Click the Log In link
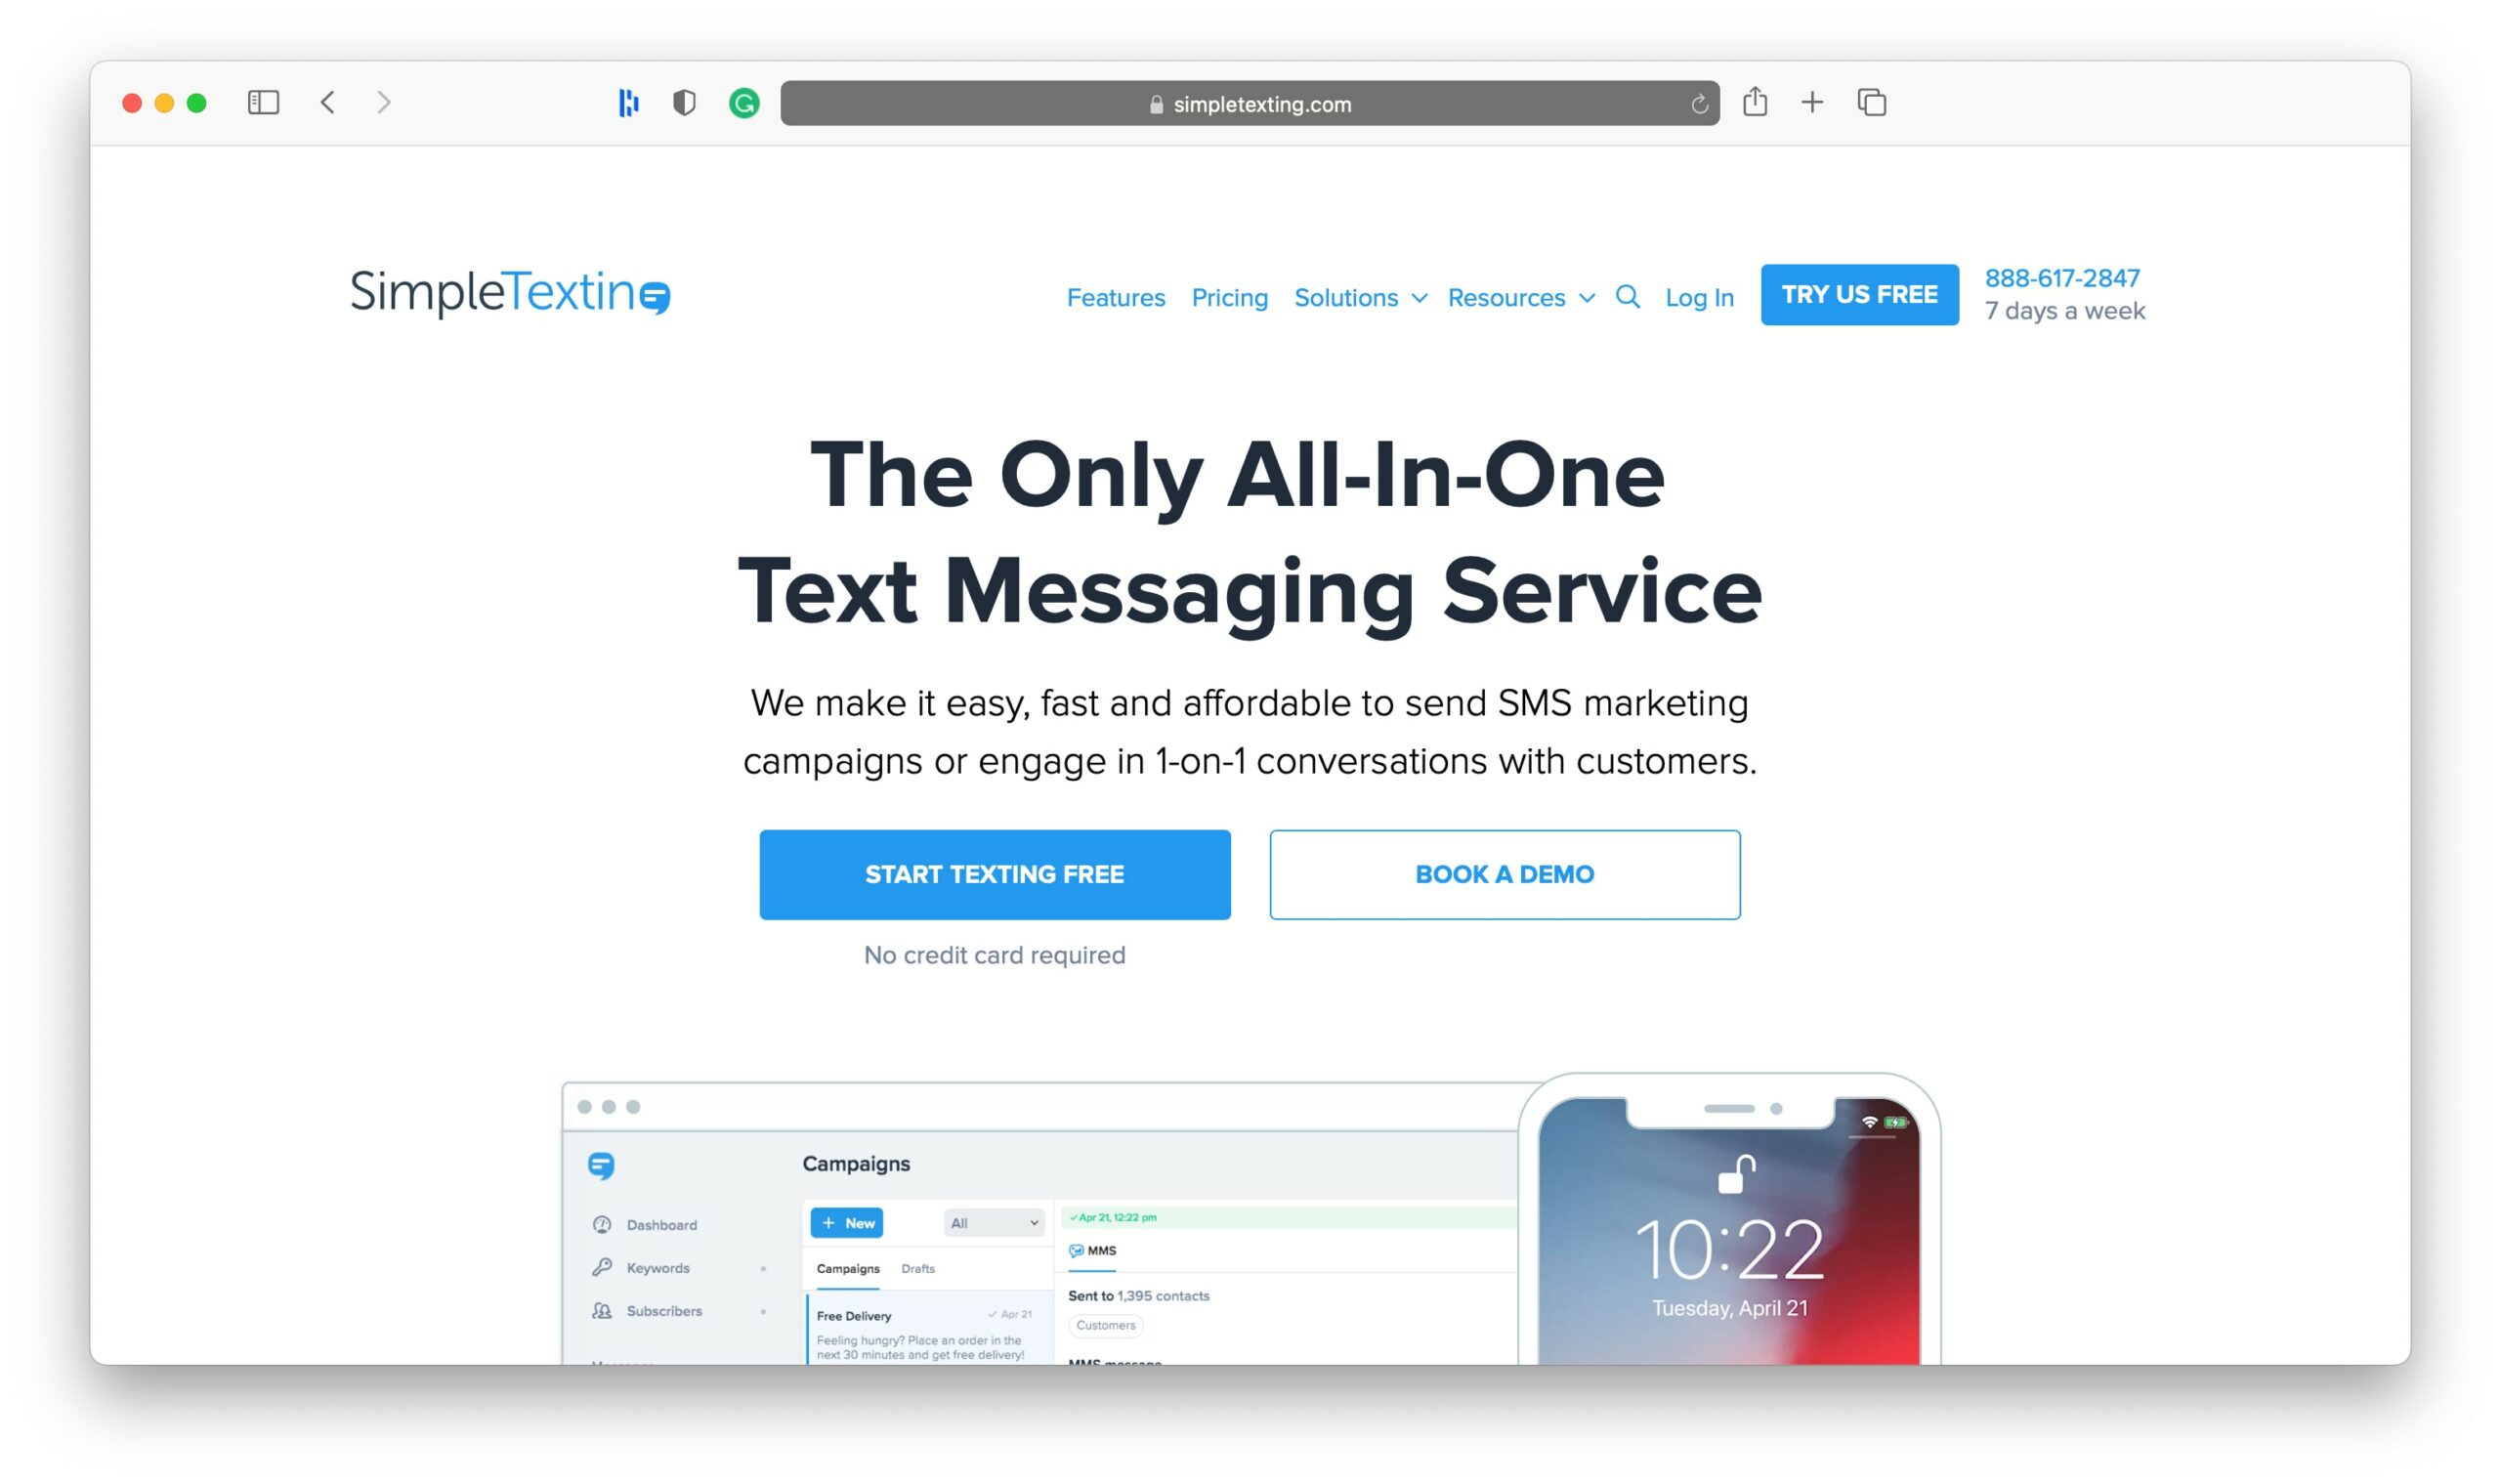The width and height of the screenshot is (2501, 1484). pos(1697,295)
